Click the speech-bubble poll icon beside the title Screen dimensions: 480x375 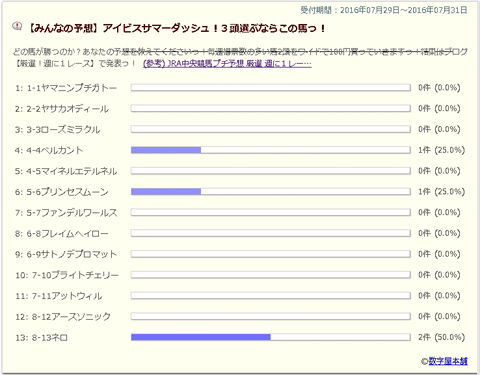coord(17,26)
